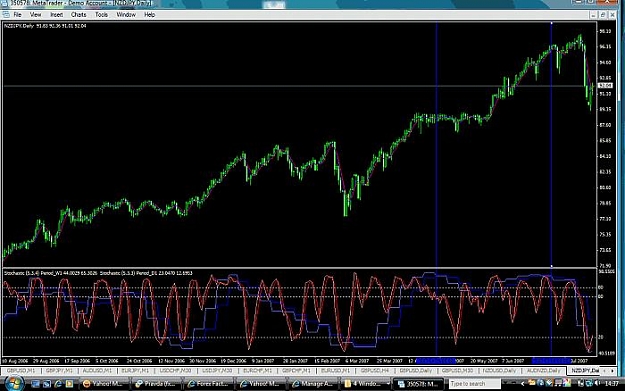Screen dimensions: 625x391
Task: Open the 4 Windo... taskbar group
Action: point(366,384)
